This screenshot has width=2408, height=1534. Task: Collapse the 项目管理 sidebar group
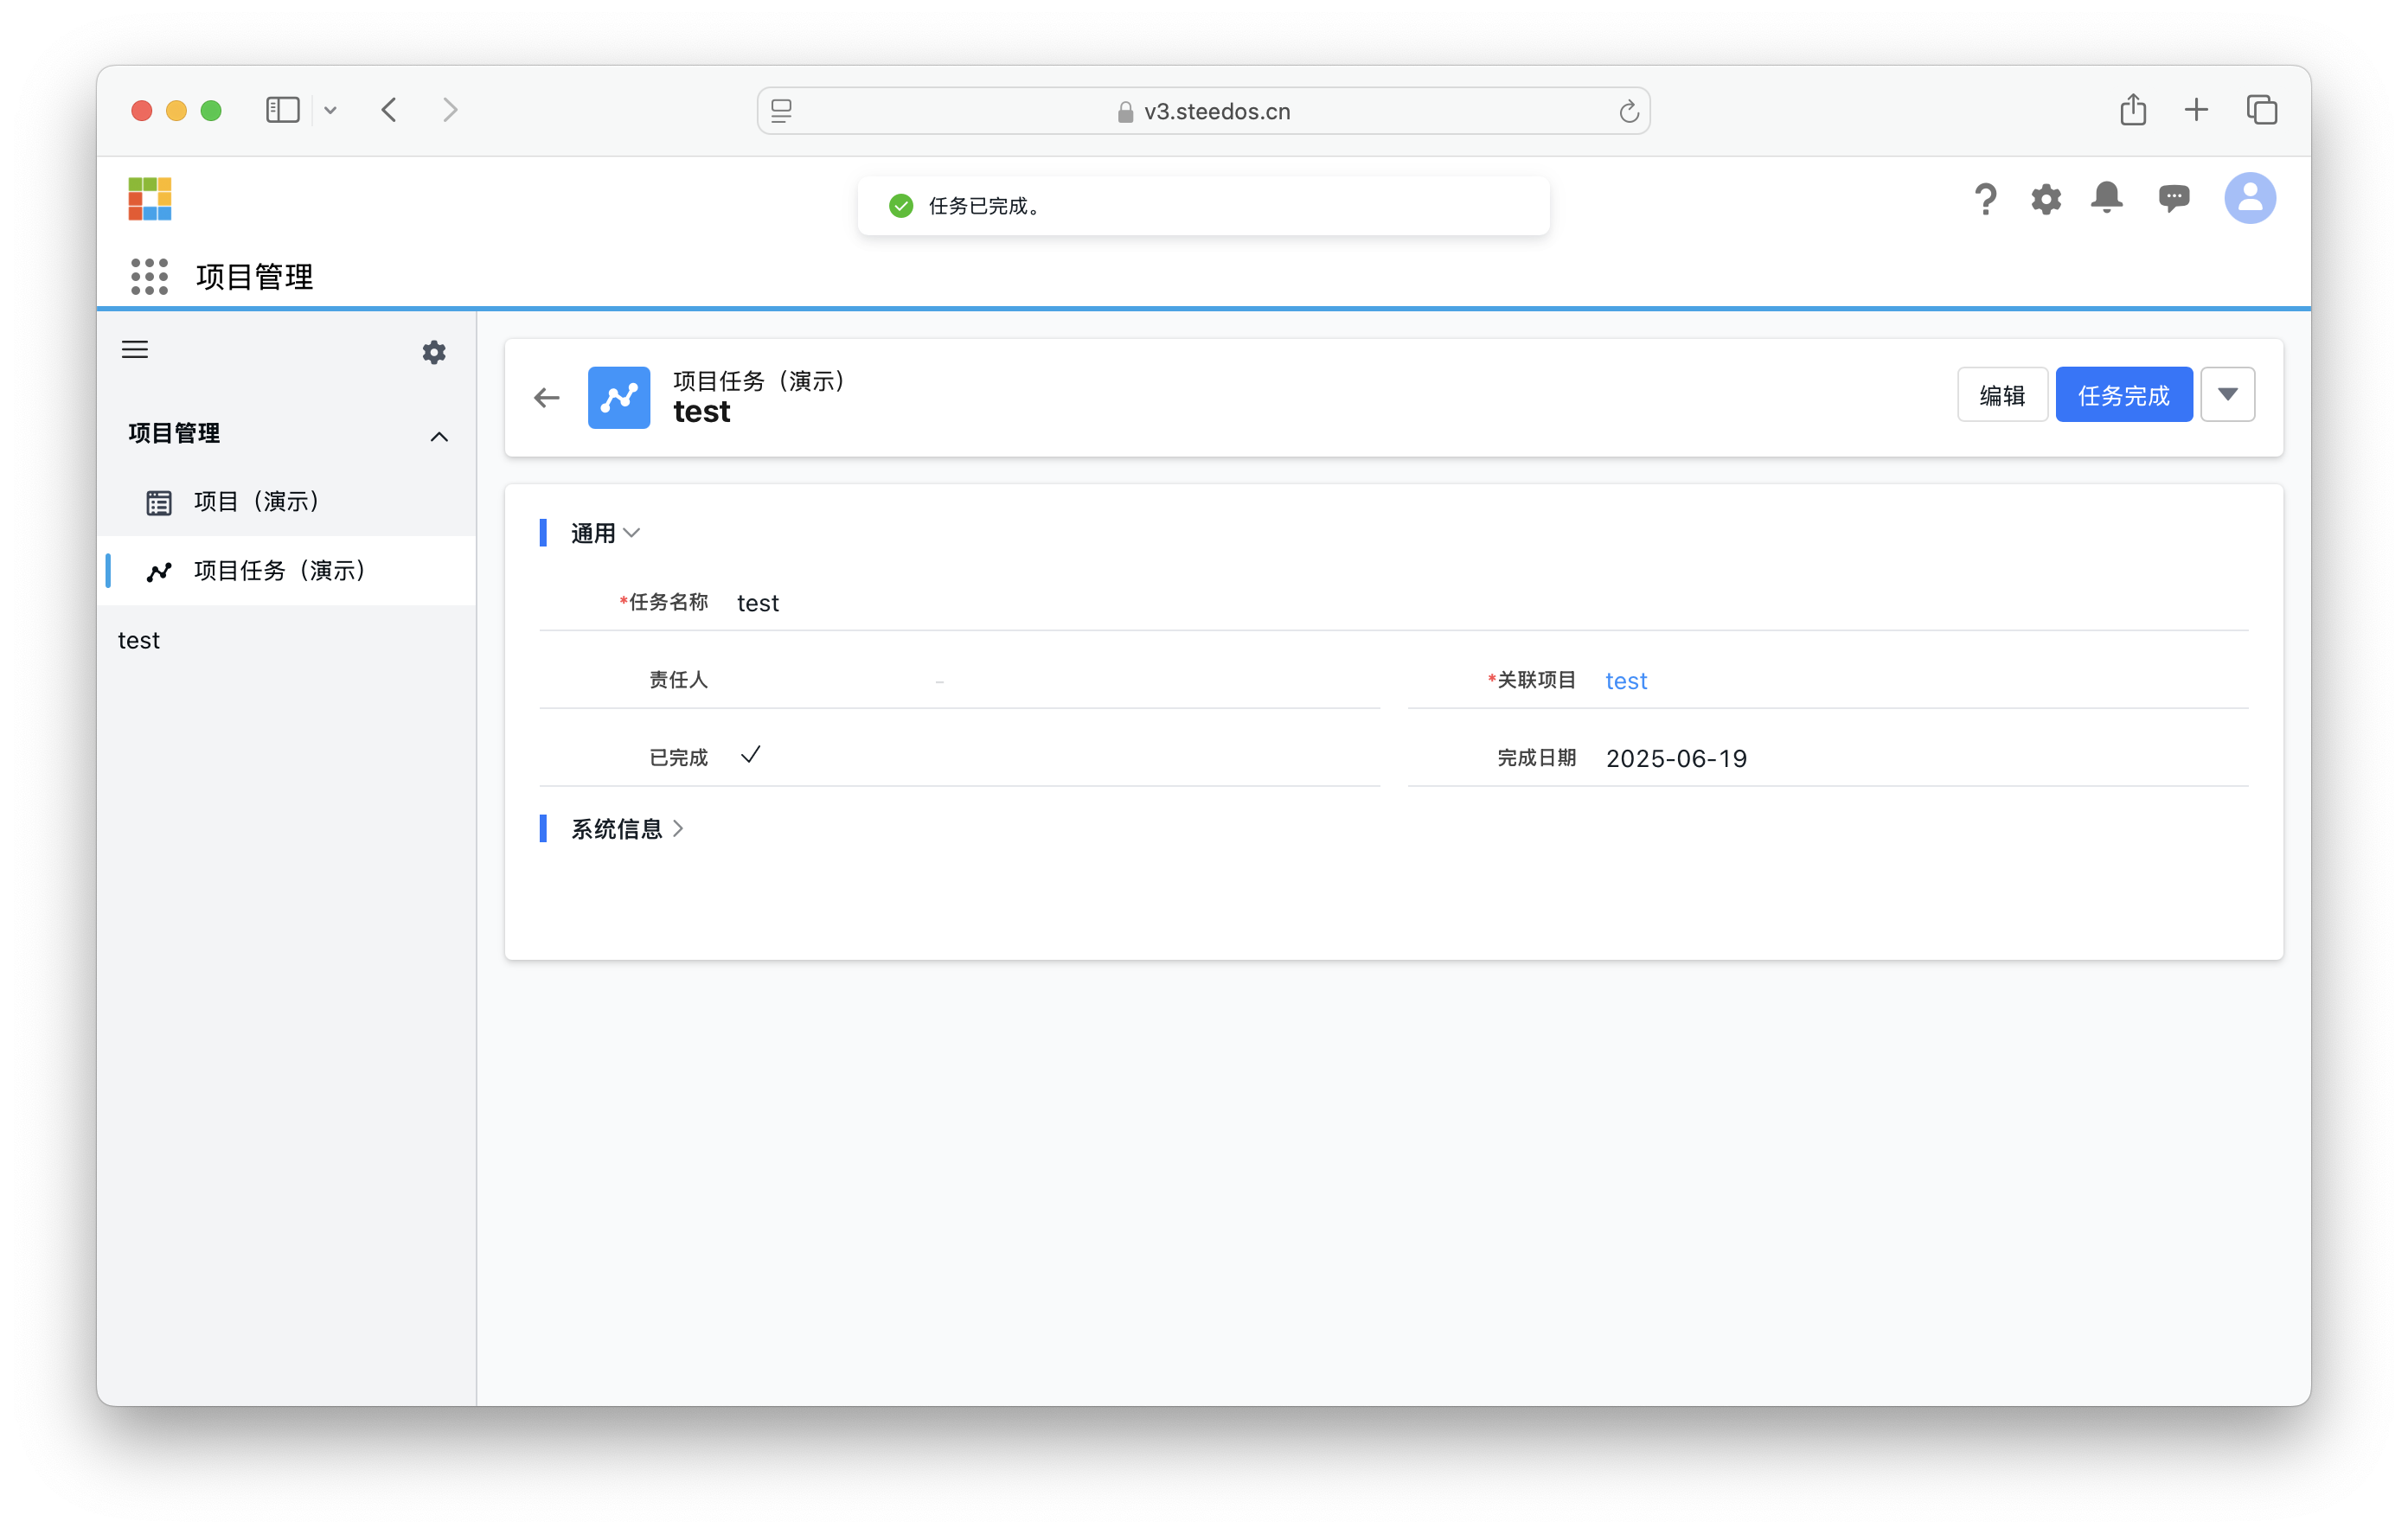click(439, 436)
